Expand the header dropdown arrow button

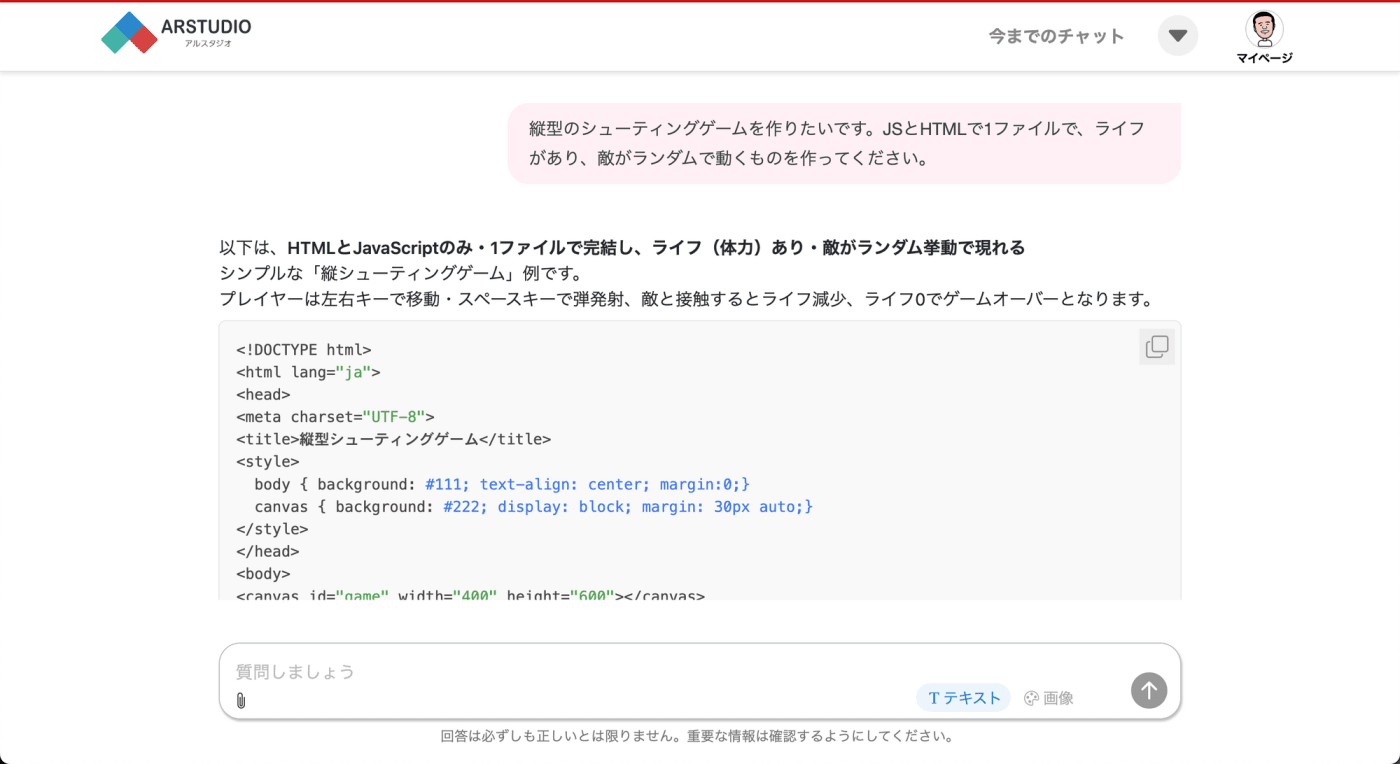1178,36
